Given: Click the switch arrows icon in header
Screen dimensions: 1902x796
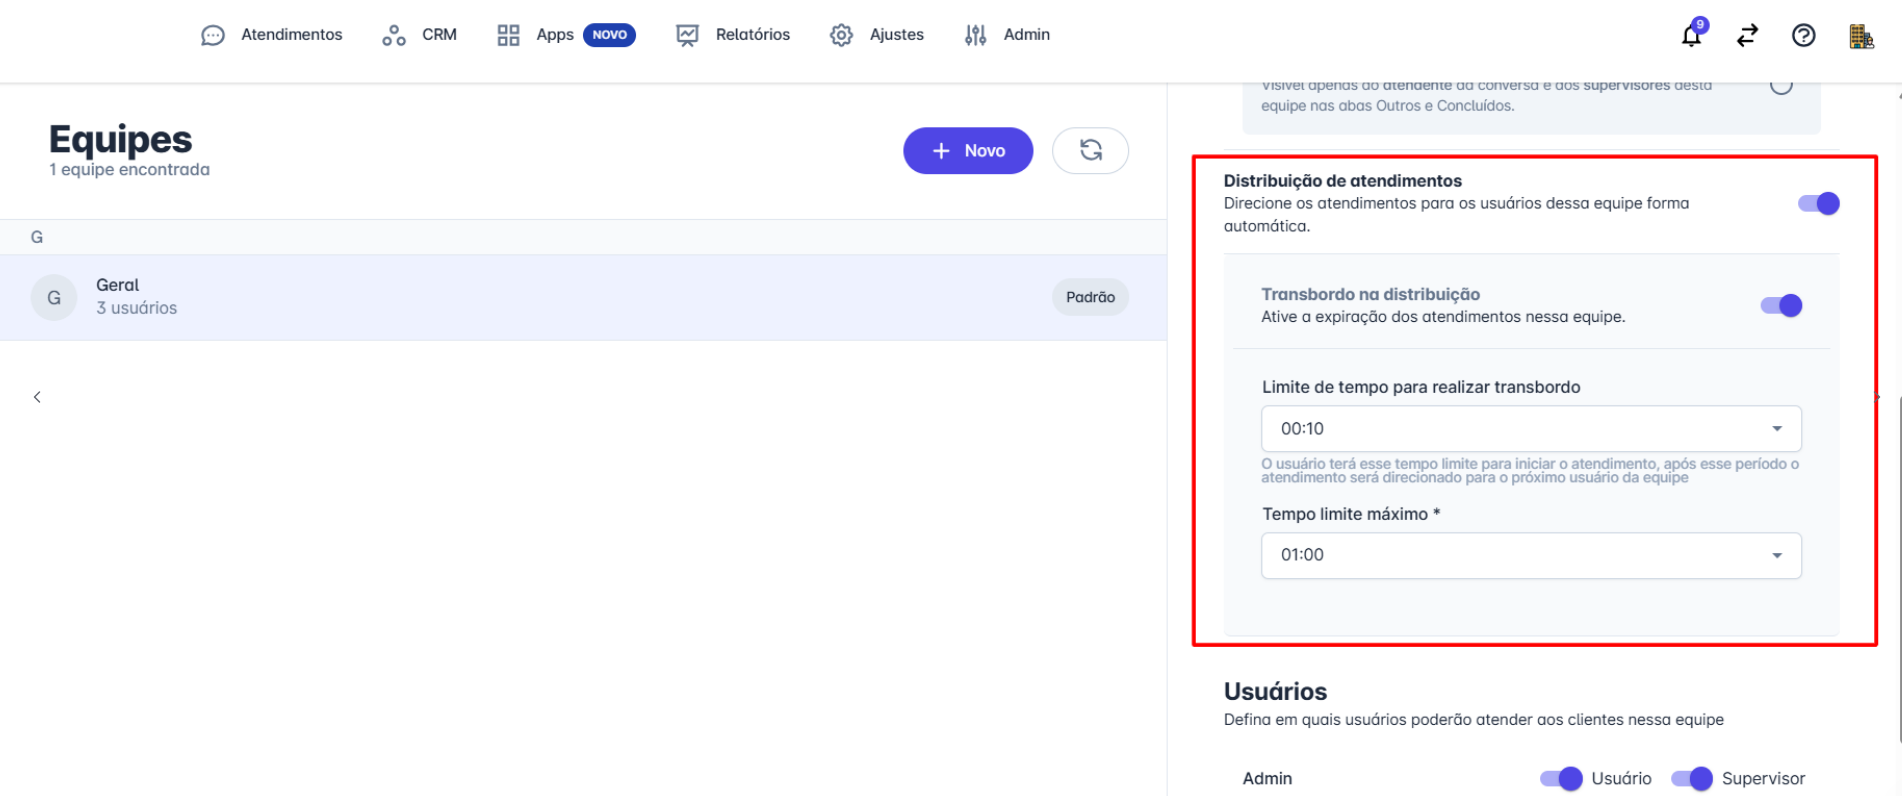Looking at the screenshot, I should click(1747, 36).
